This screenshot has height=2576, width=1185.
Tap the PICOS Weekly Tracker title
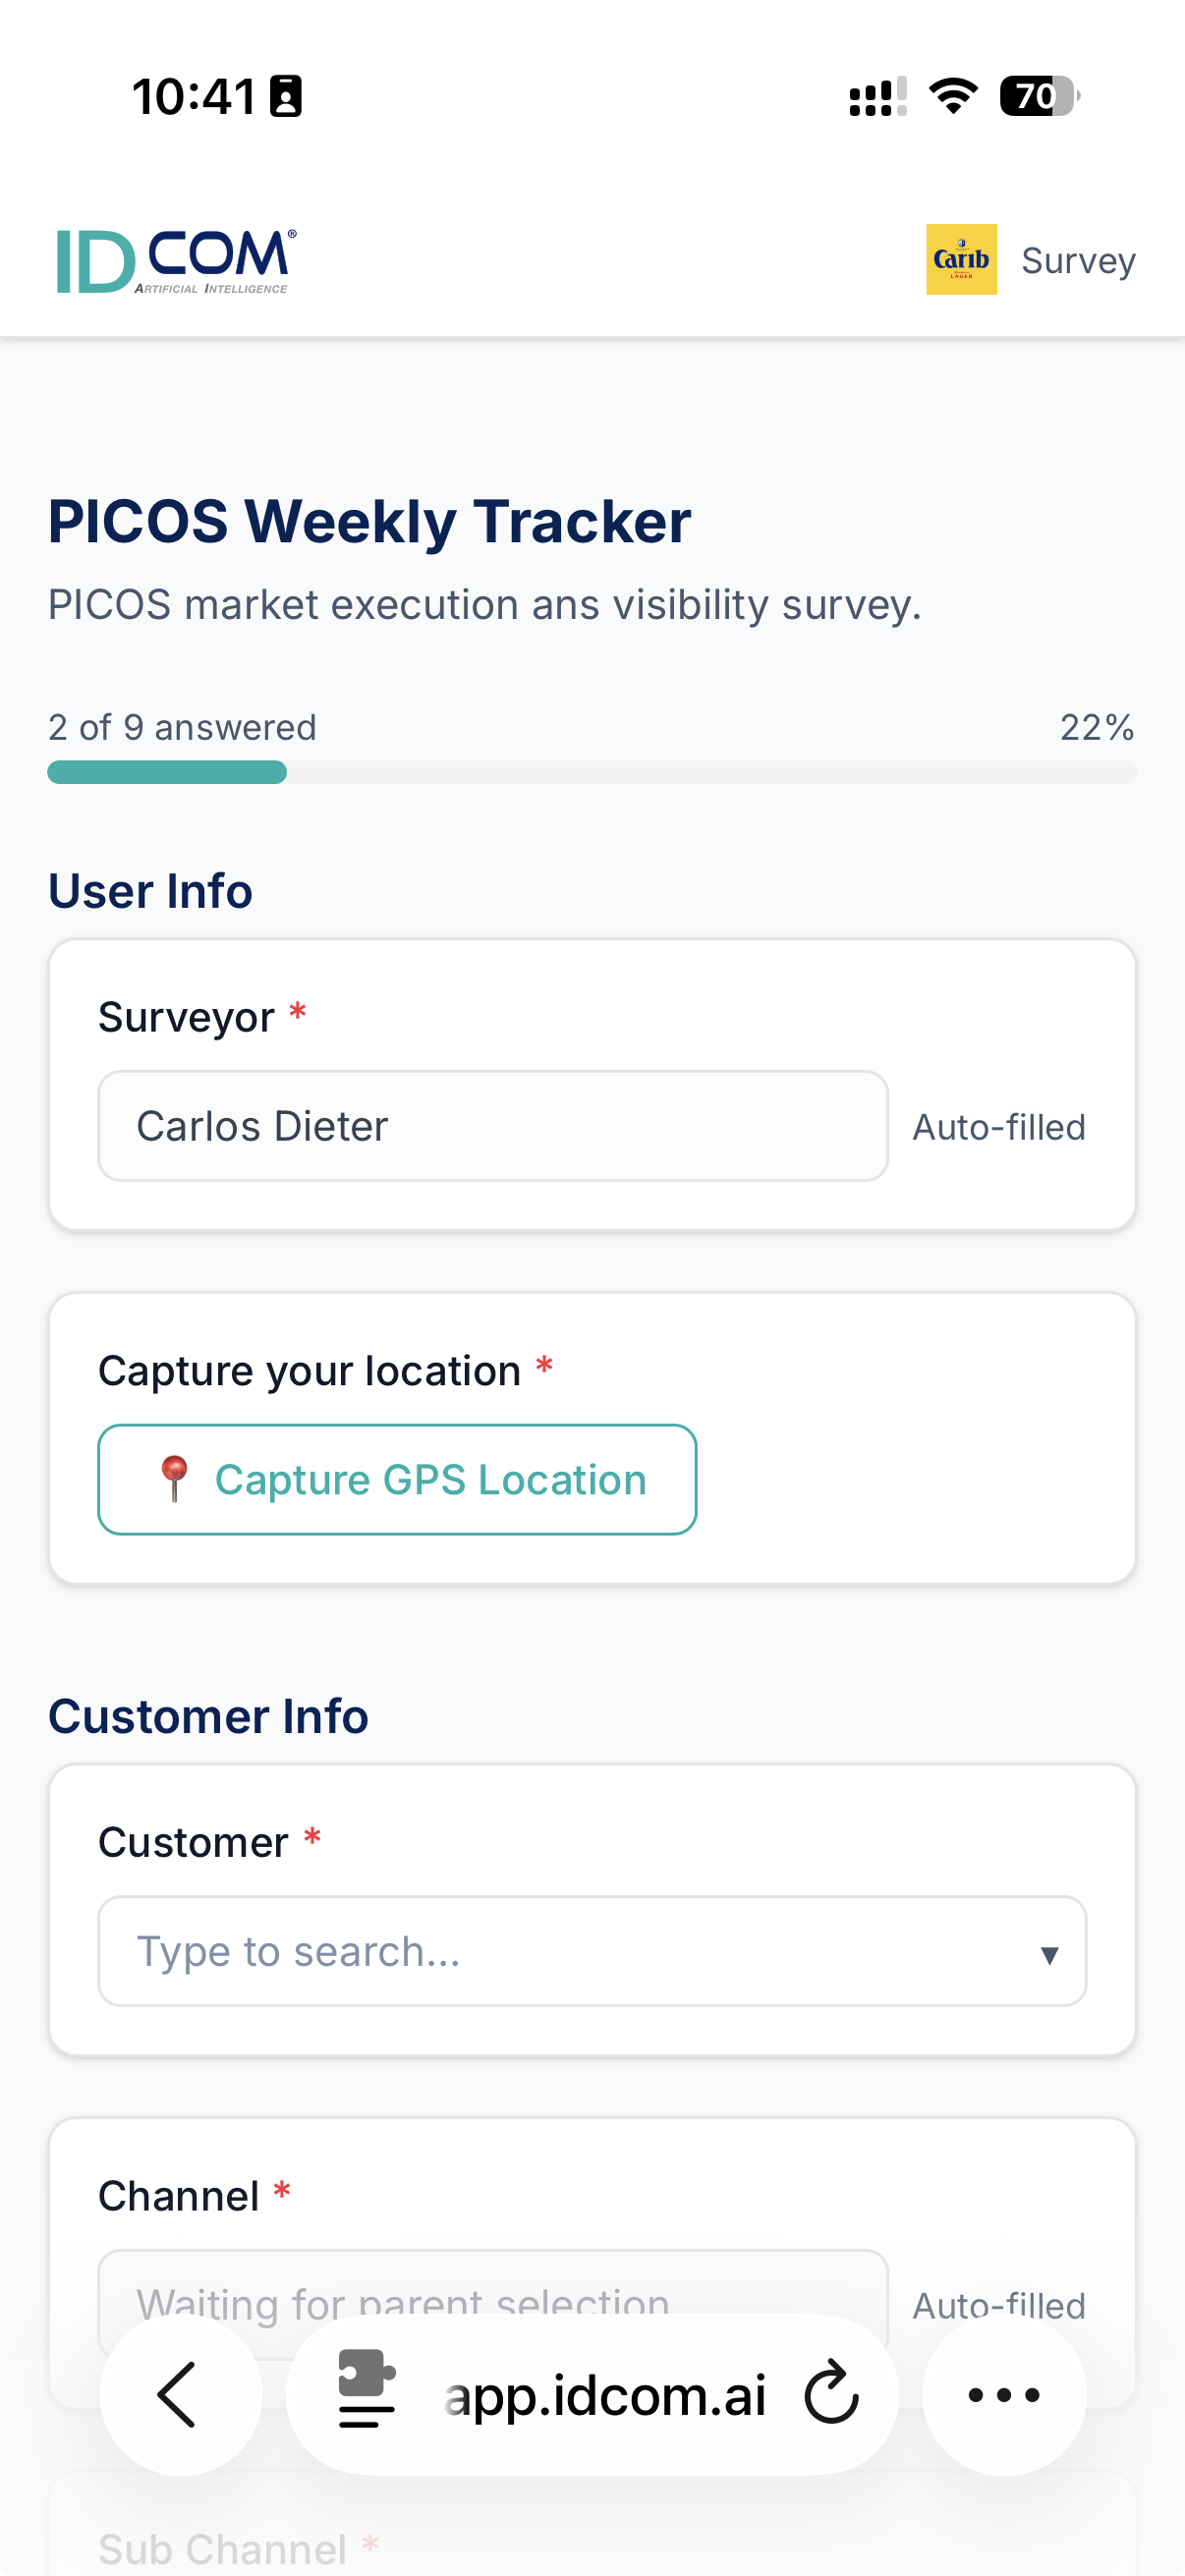tap(369, 522)
